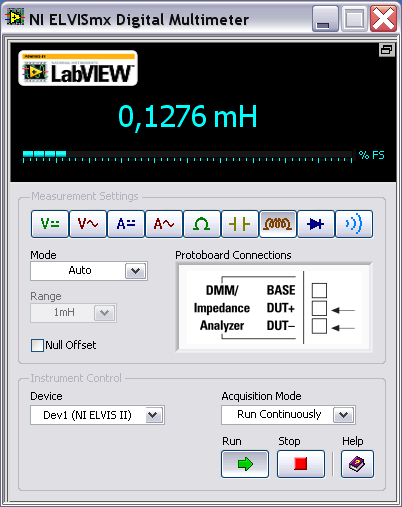Viewport: 402px width, 507px height.
Task: Open the Device dropdown arrow
Action: [153, 415]
